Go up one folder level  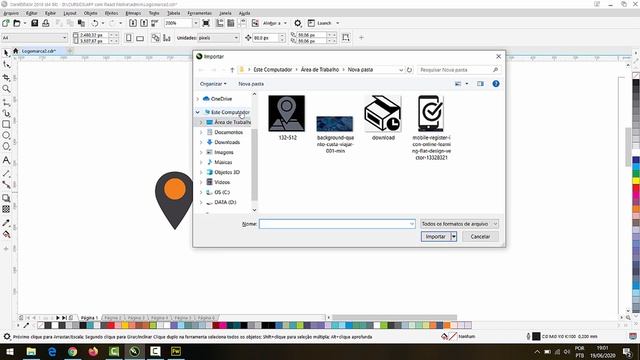point(232,70)
